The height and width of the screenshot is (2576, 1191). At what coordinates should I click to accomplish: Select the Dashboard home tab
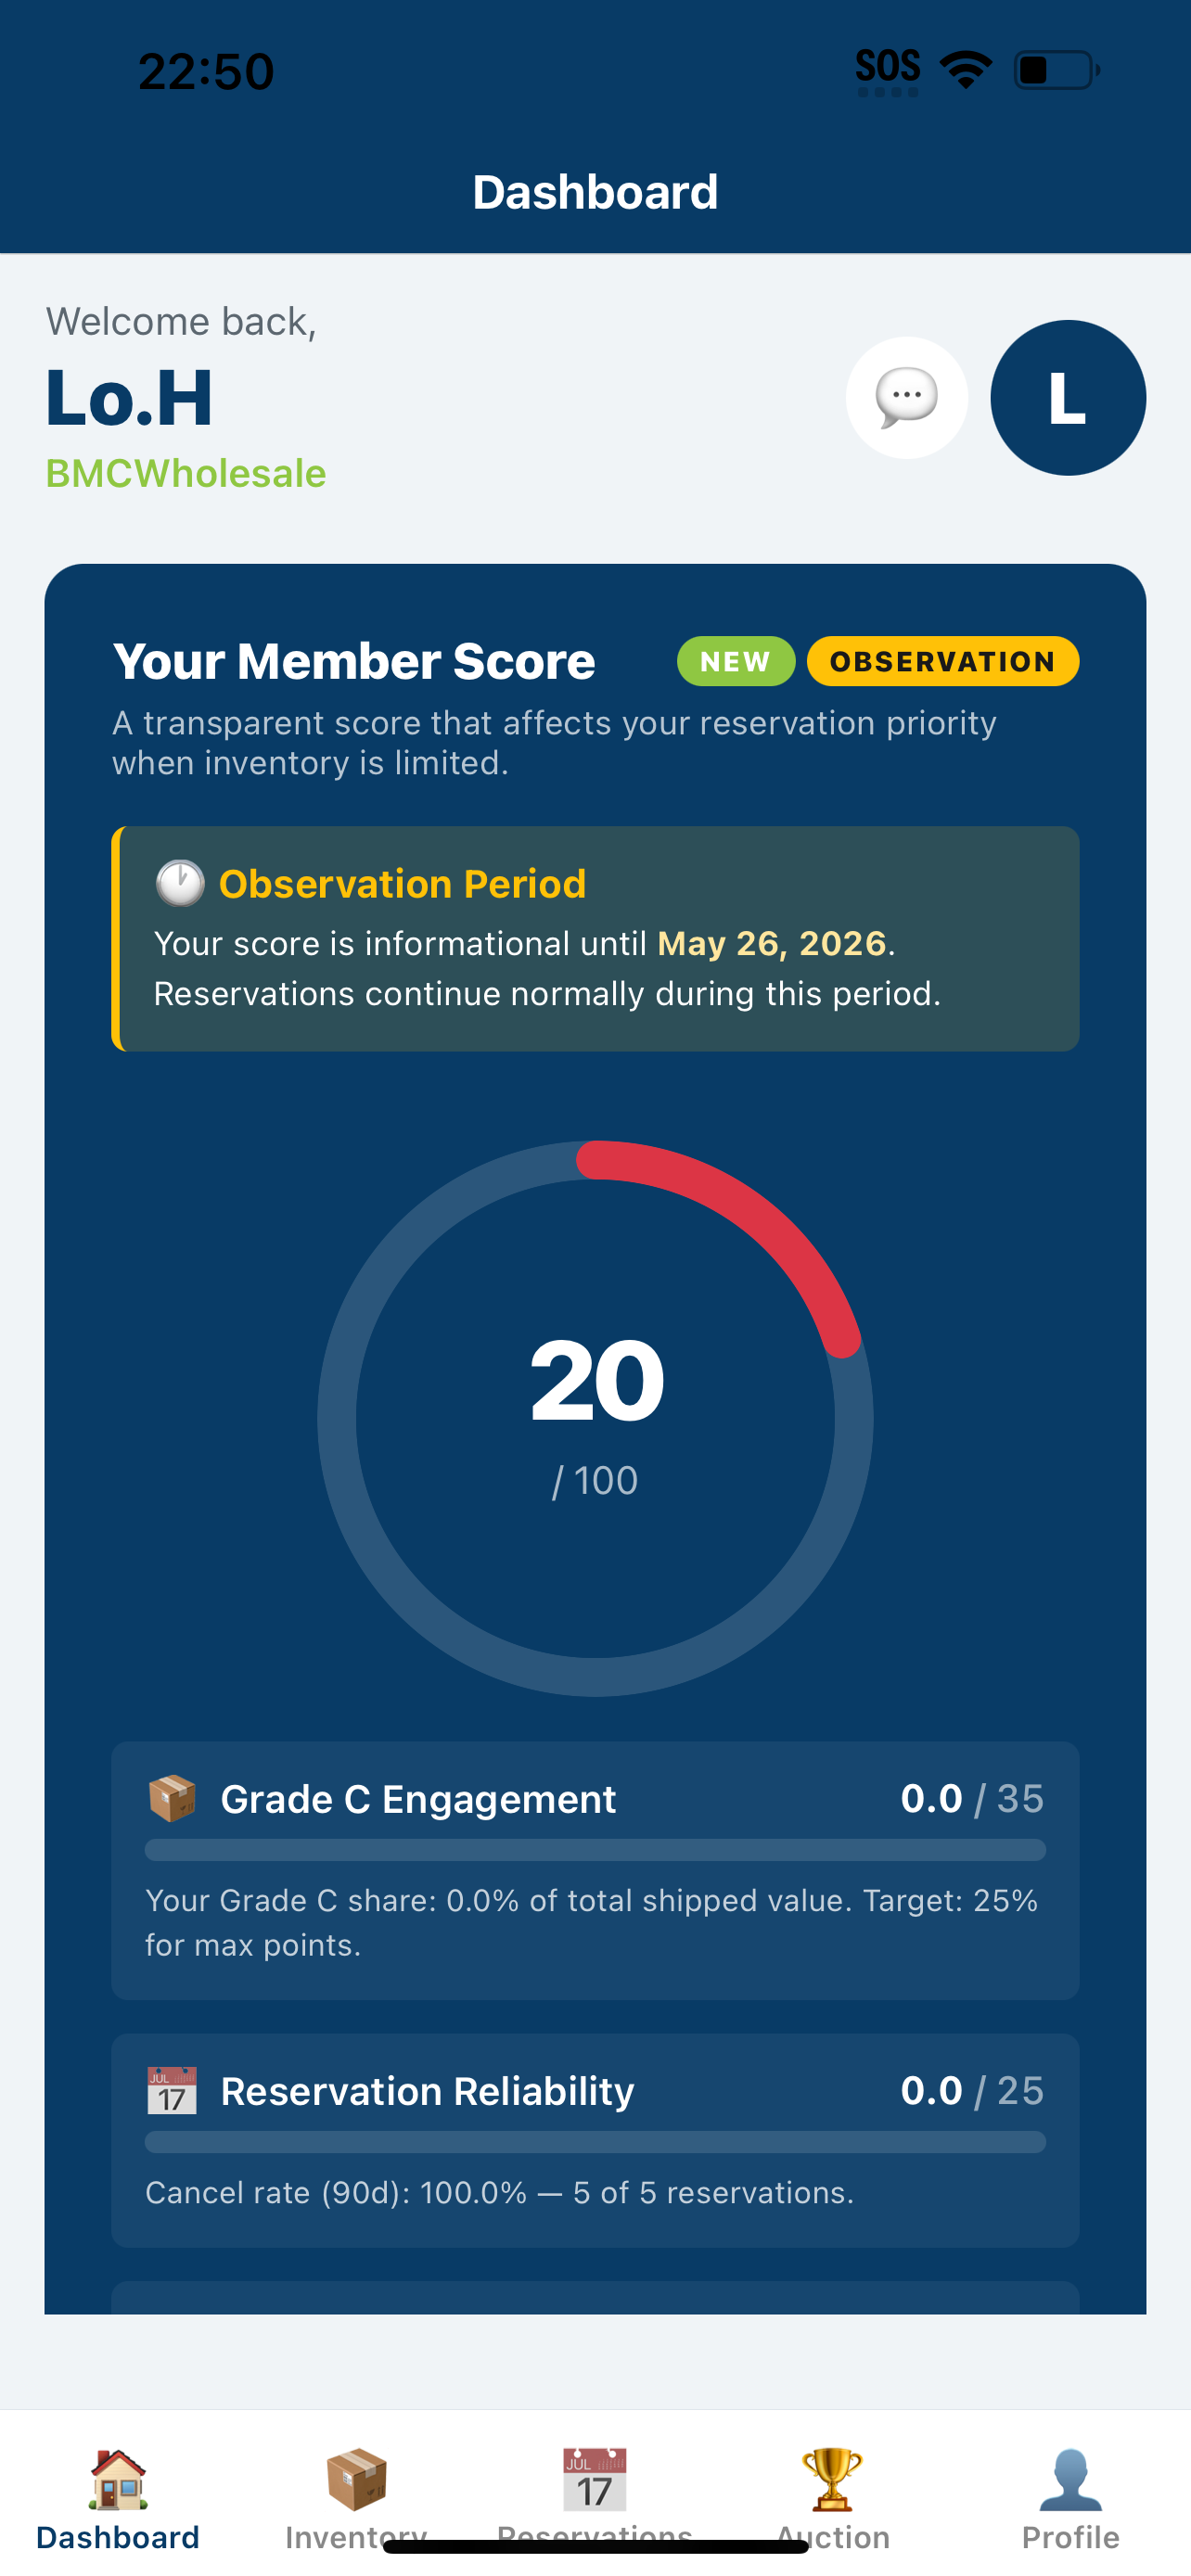point(118,2496)
